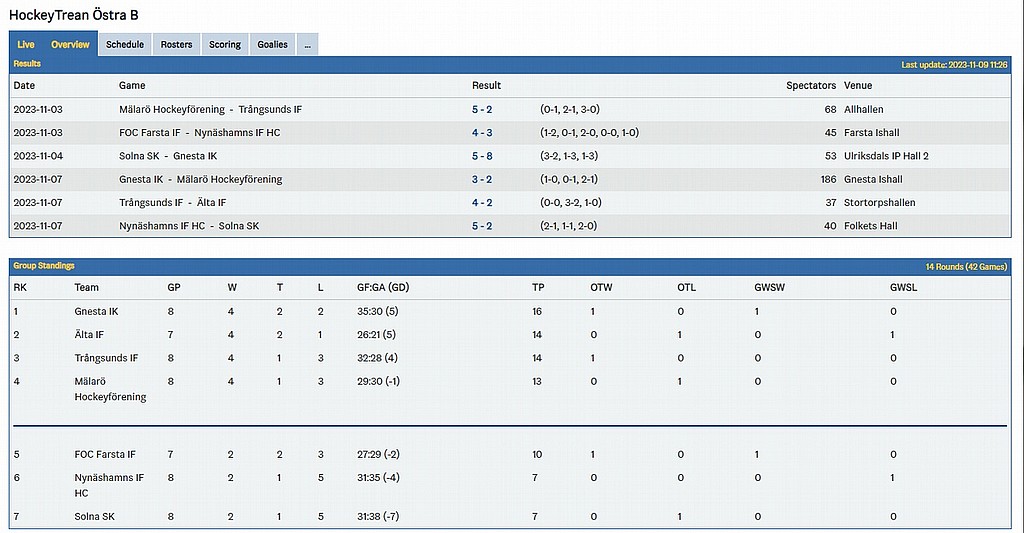
Task: Open the Schedule tab
Action: click(x=125, y=45)
